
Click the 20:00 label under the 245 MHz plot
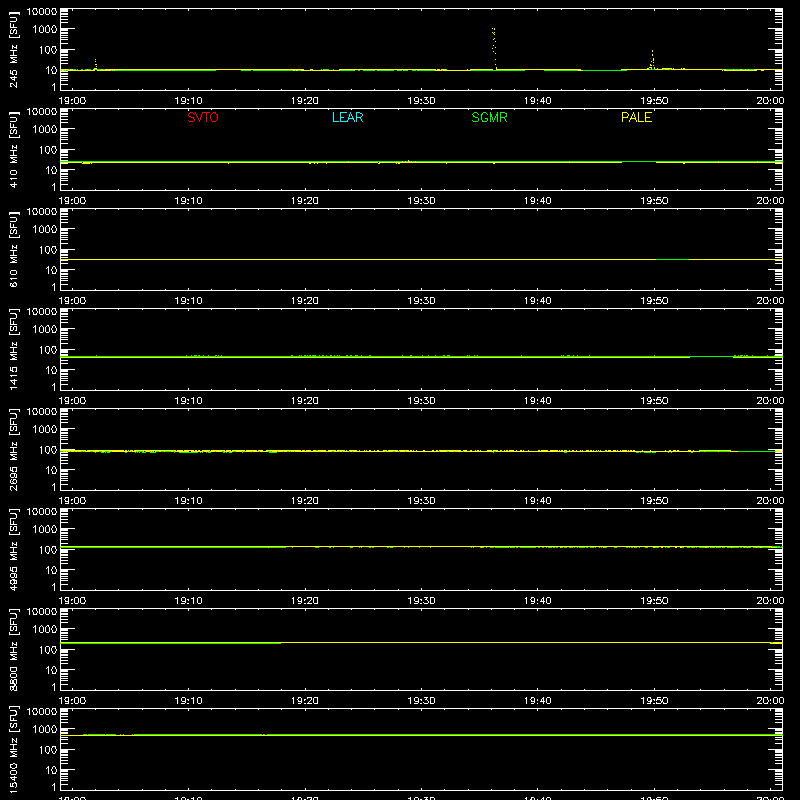(x=770, y=101)
